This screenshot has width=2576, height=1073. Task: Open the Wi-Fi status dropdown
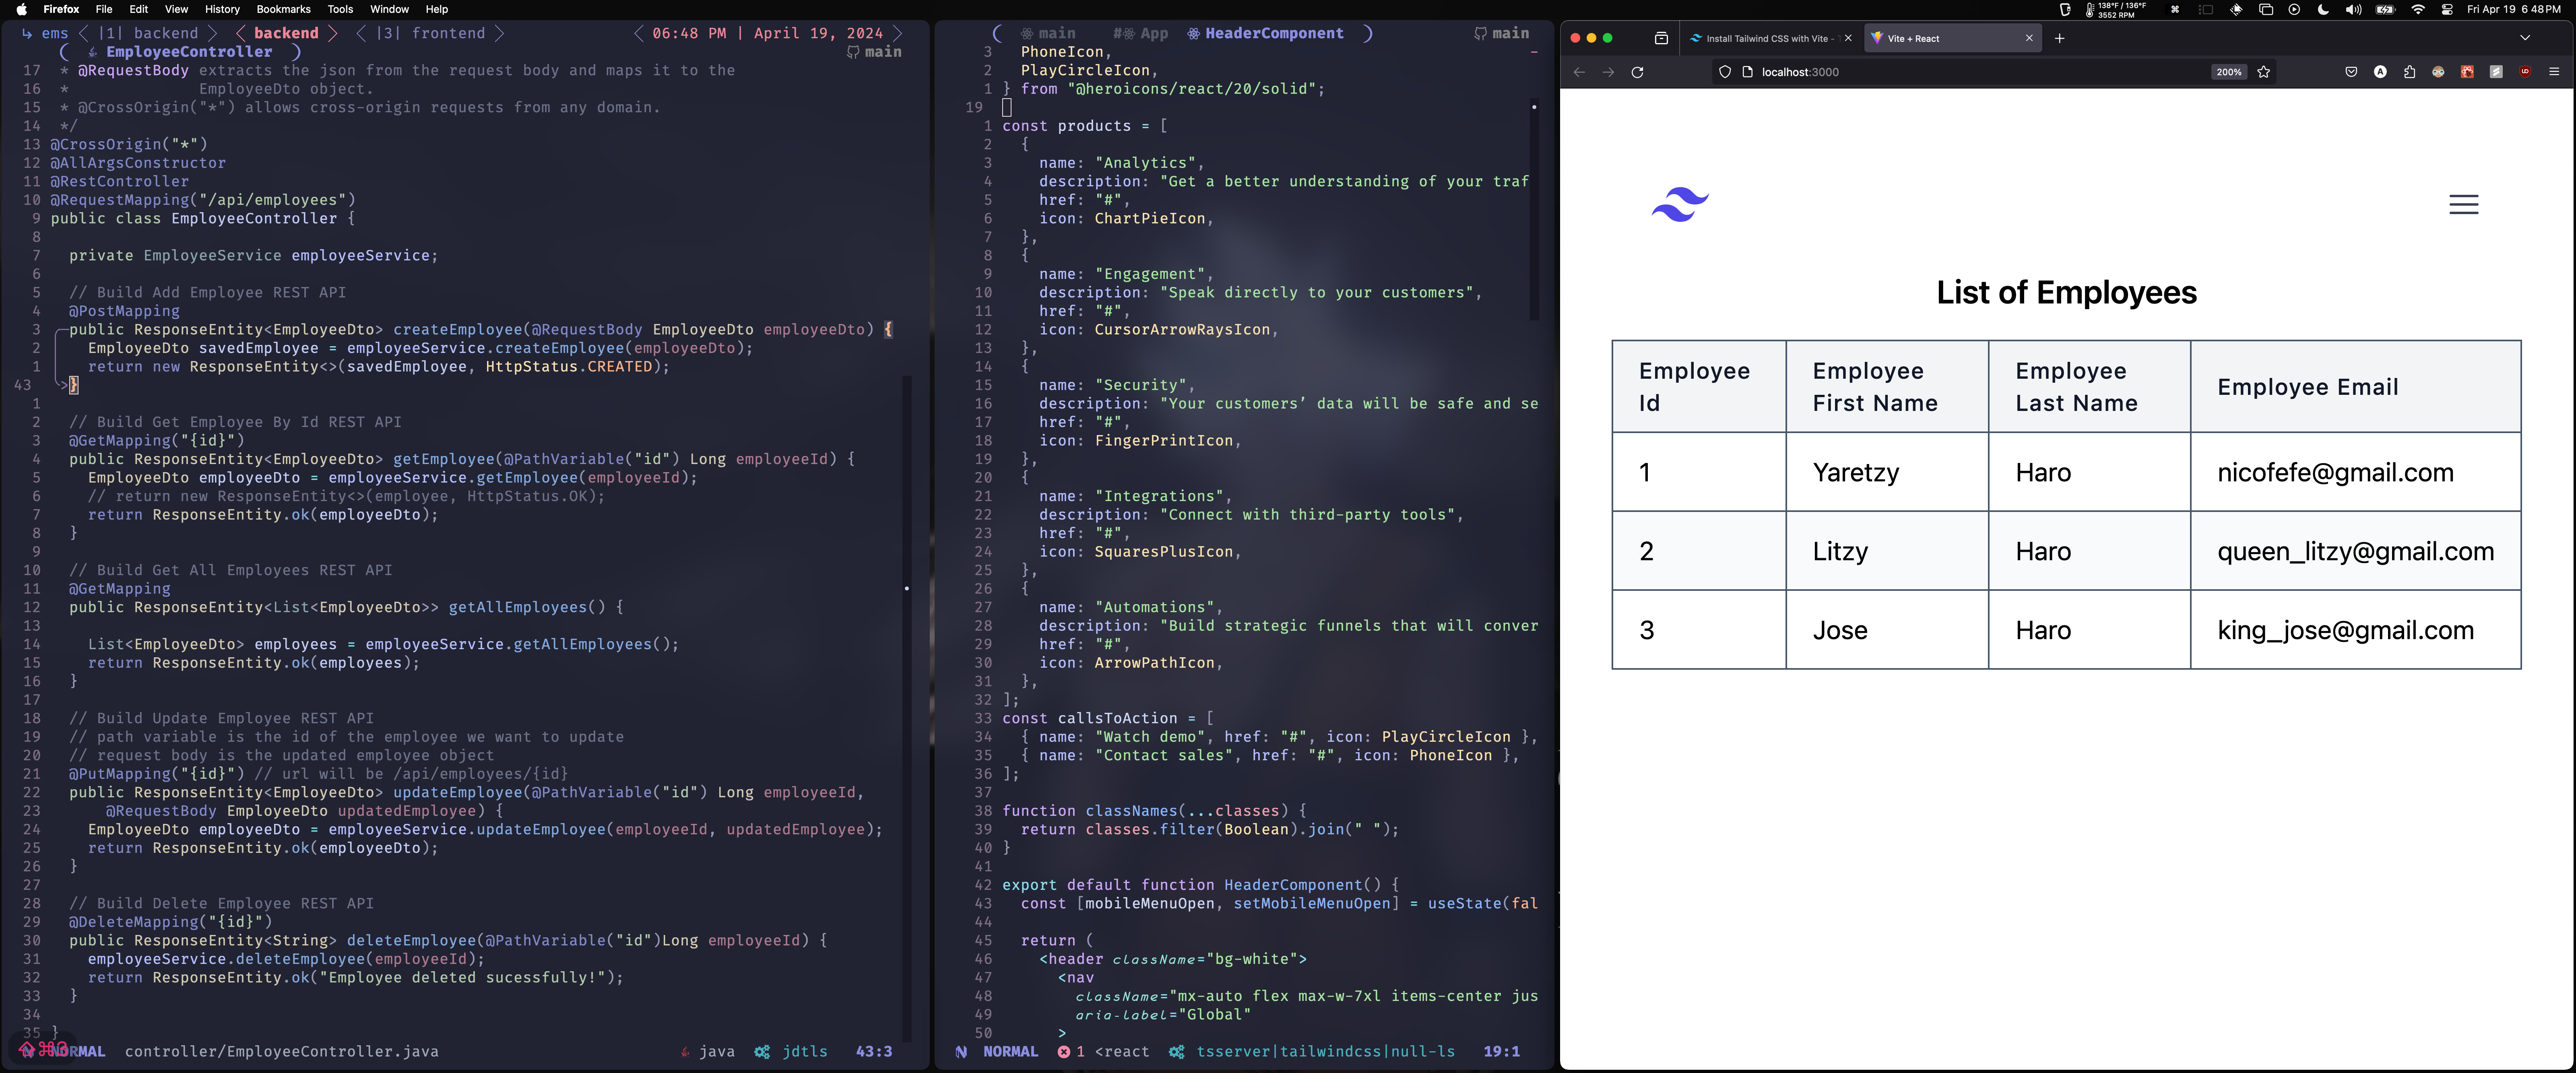[2418, 9]
